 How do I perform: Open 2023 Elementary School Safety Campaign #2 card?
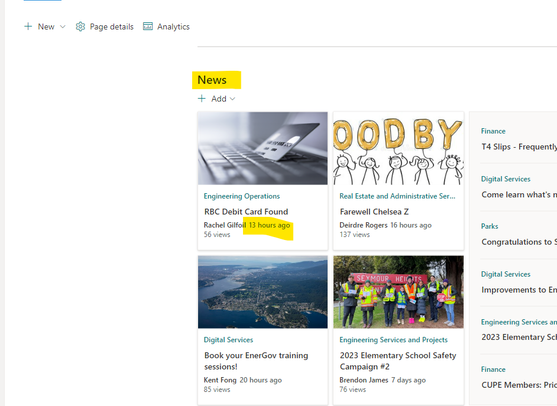[398, 361]
